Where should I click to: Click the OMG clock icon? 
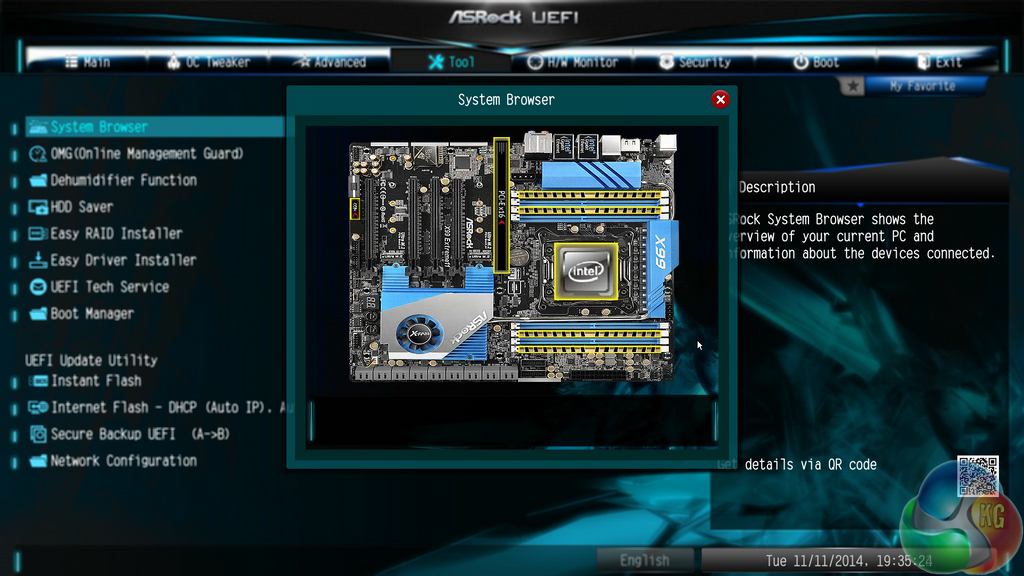coord(38,153)
